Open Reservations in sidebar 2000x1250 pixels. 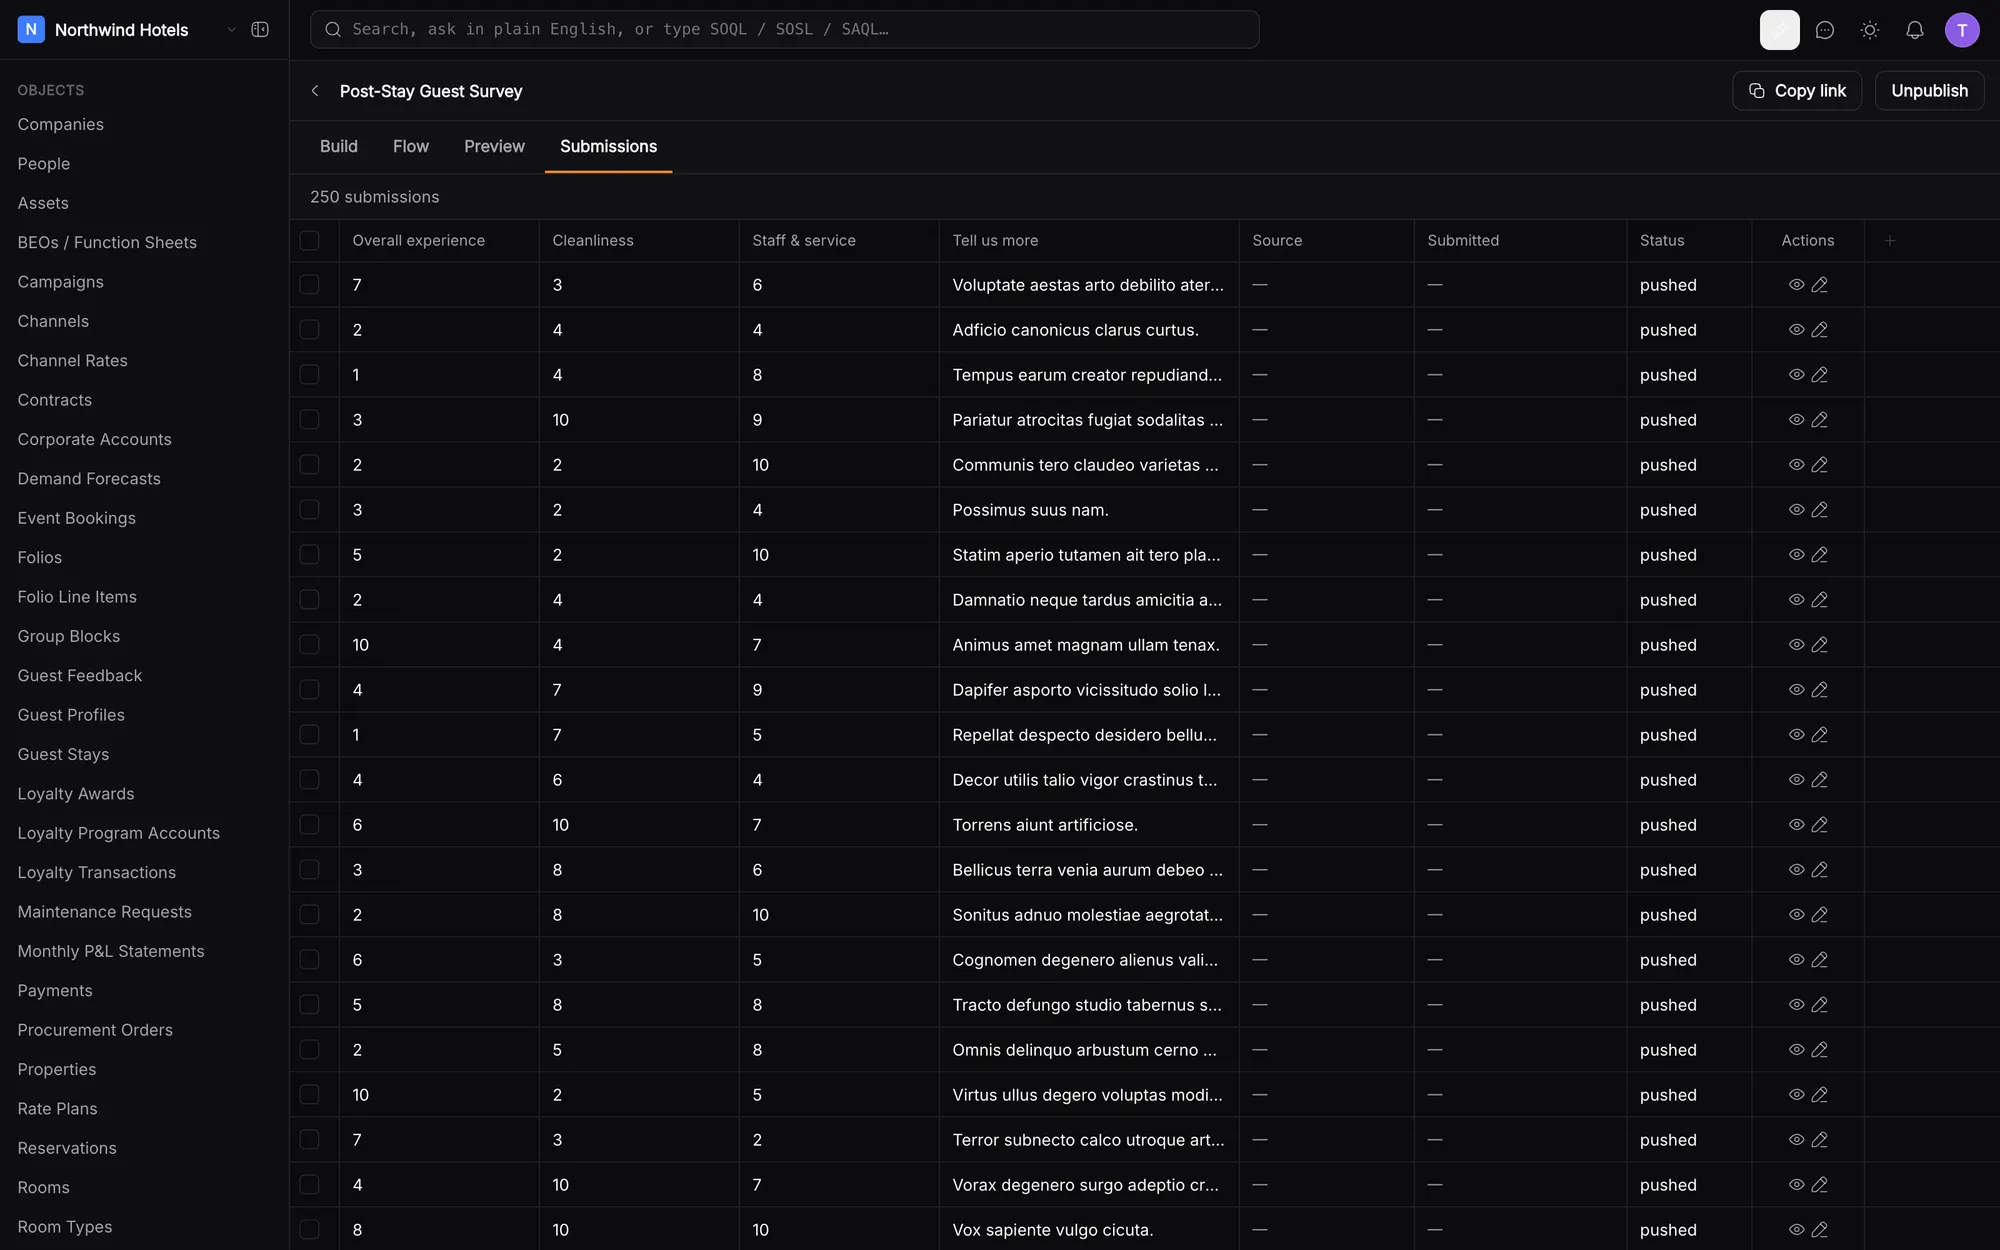pos(67,1148)
